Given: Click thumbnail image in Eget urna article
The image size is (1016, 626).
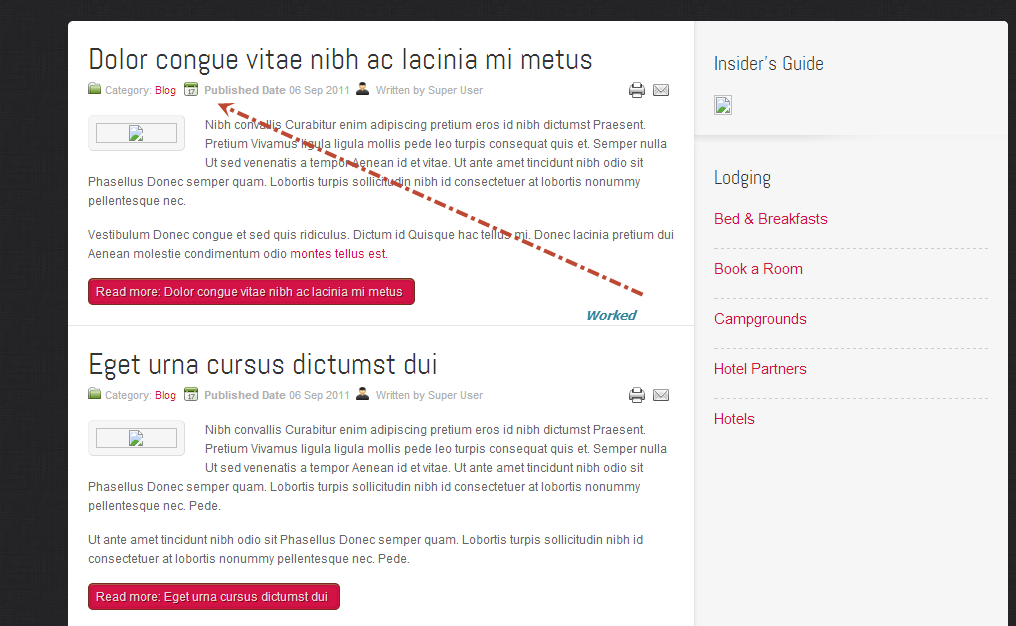Looking at the screenshot, I should click(136, 439).
